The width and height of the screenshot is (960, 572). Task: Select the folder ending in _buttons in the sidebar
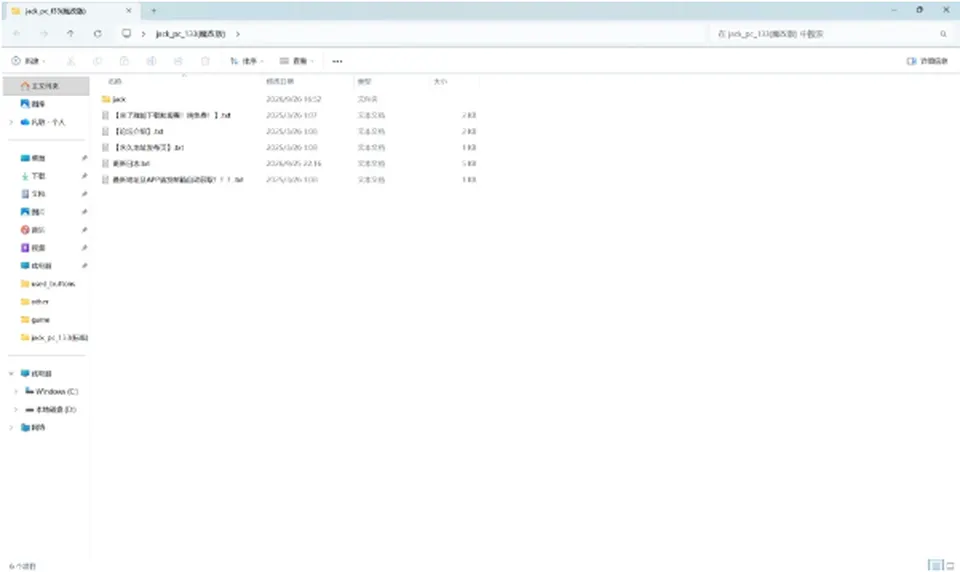coord(46,284)
